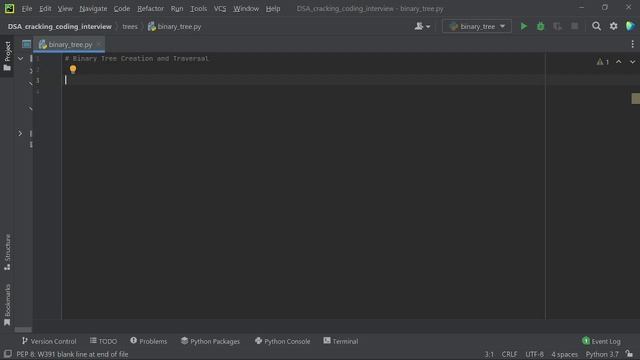Open the Run menu

(x=177, y=9)
